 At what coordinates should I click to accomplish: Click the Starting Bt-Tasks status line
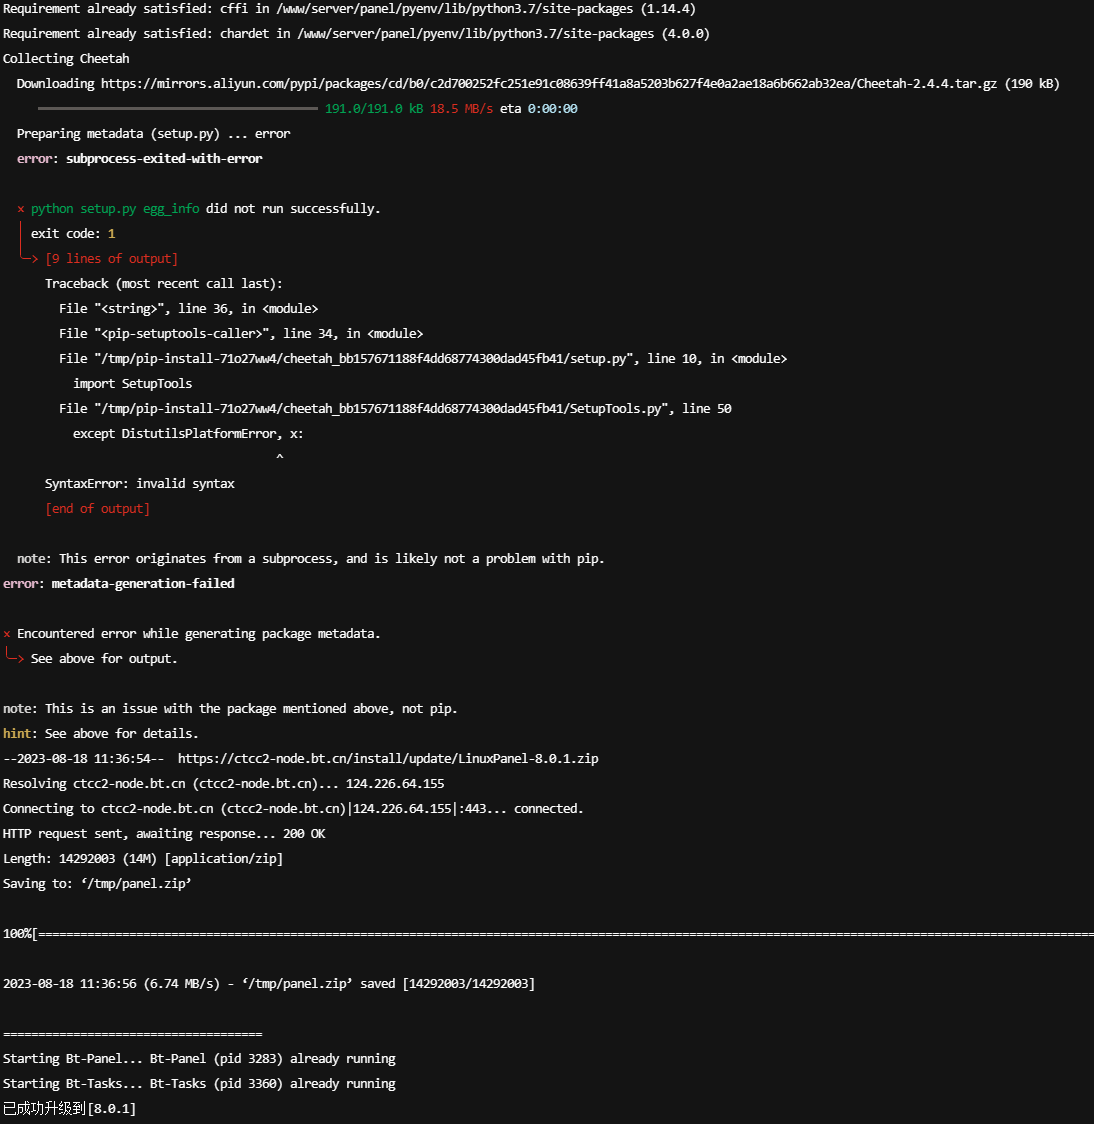point(199,1084)
